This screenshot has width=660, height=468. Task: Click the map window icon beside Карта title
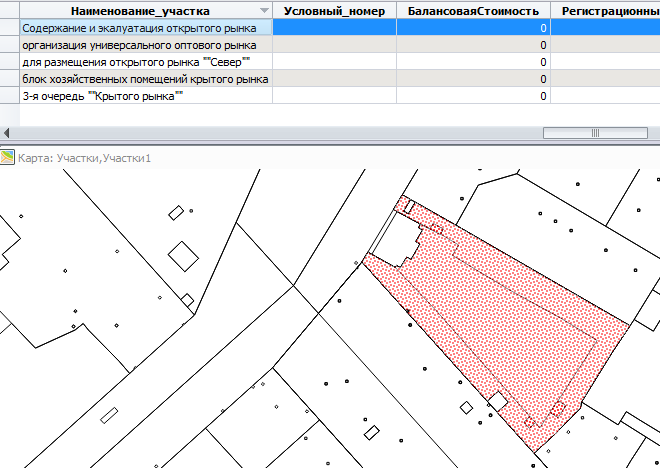8,157
